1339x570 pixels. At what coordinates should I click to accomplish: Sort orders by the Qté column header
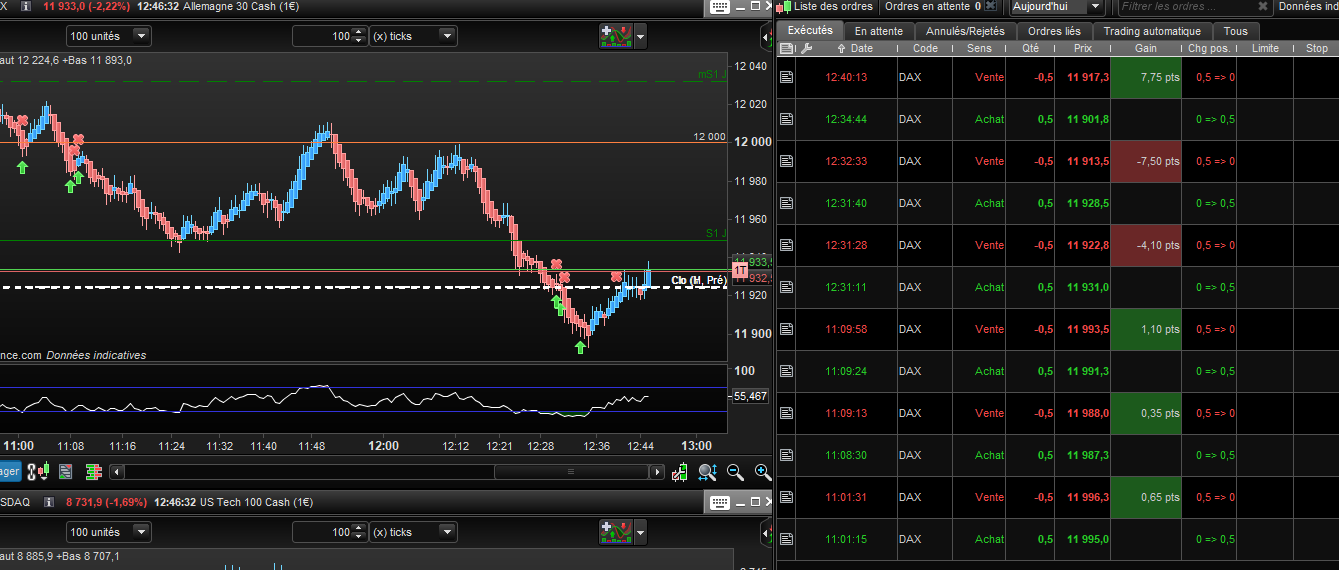[1031, 48]
